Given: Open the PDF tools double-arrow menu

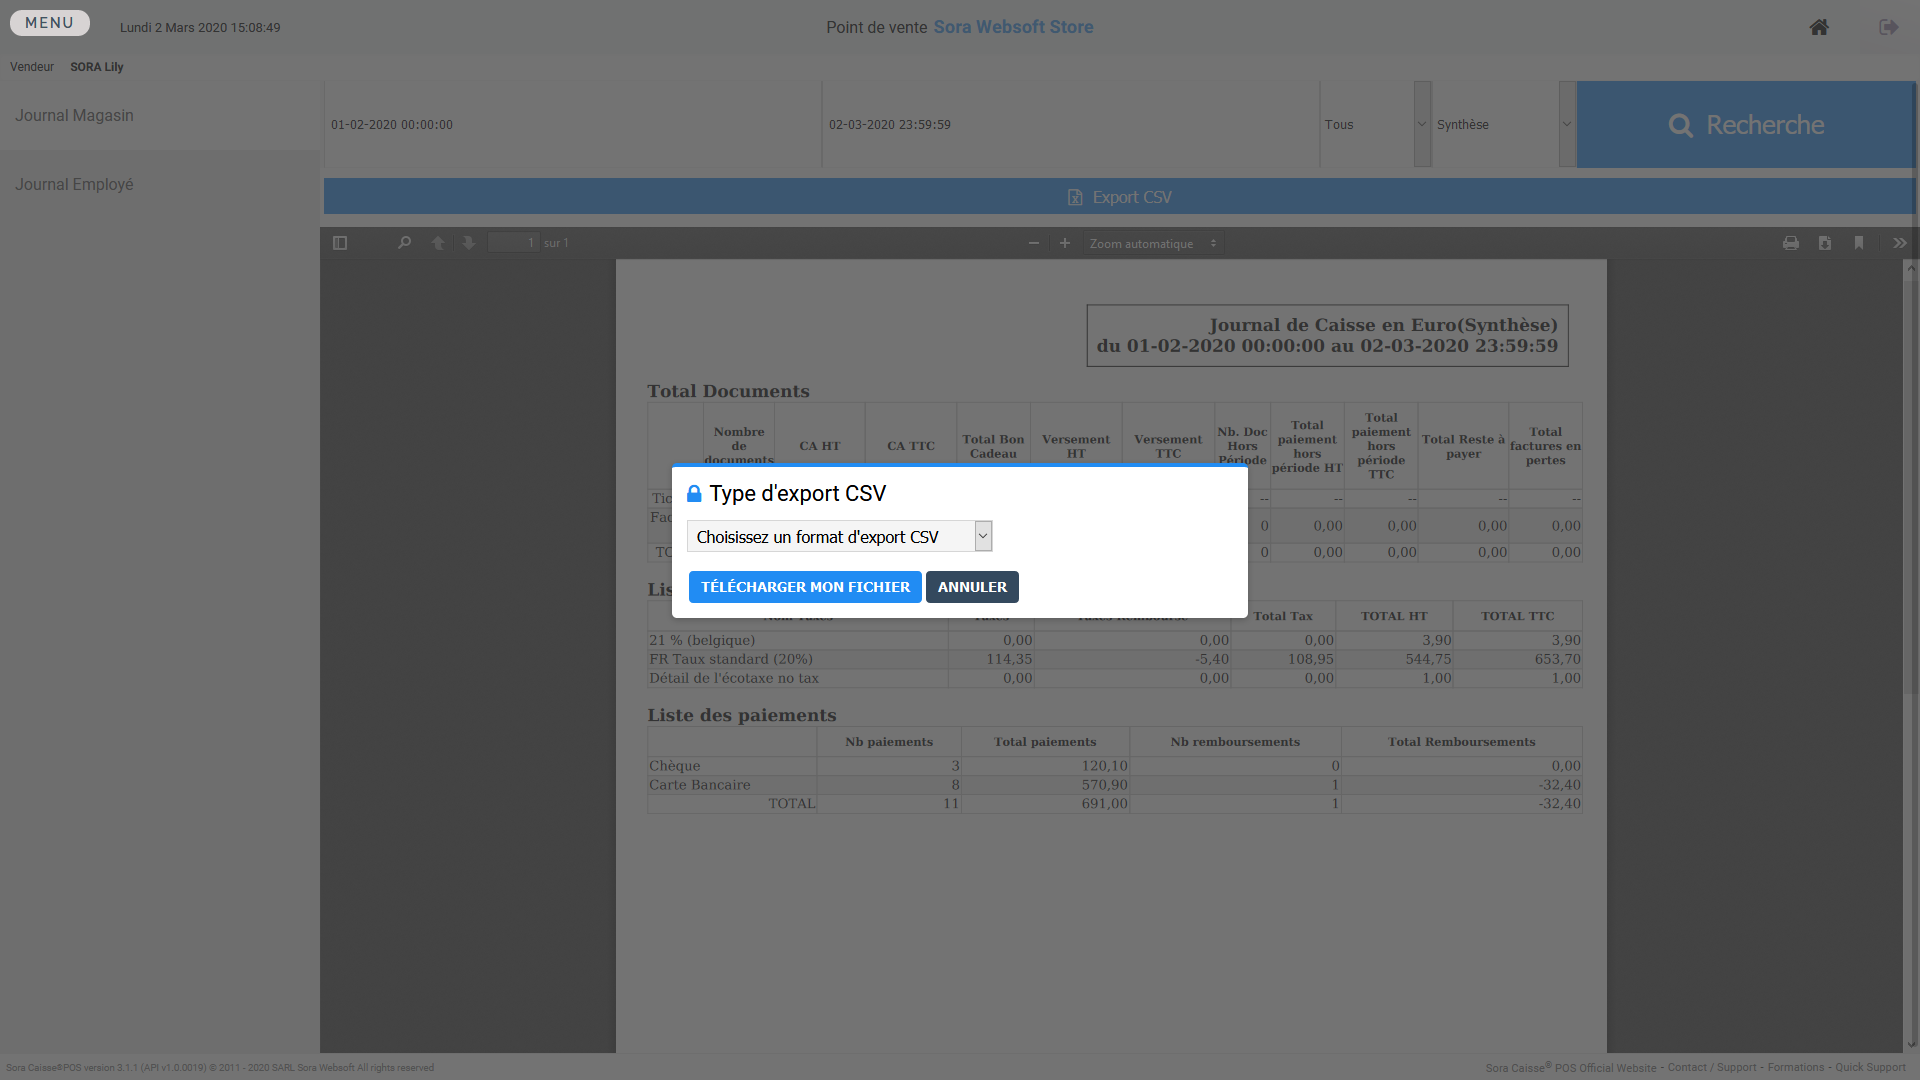Looking at the screenshot, I should click(1899, 243).
